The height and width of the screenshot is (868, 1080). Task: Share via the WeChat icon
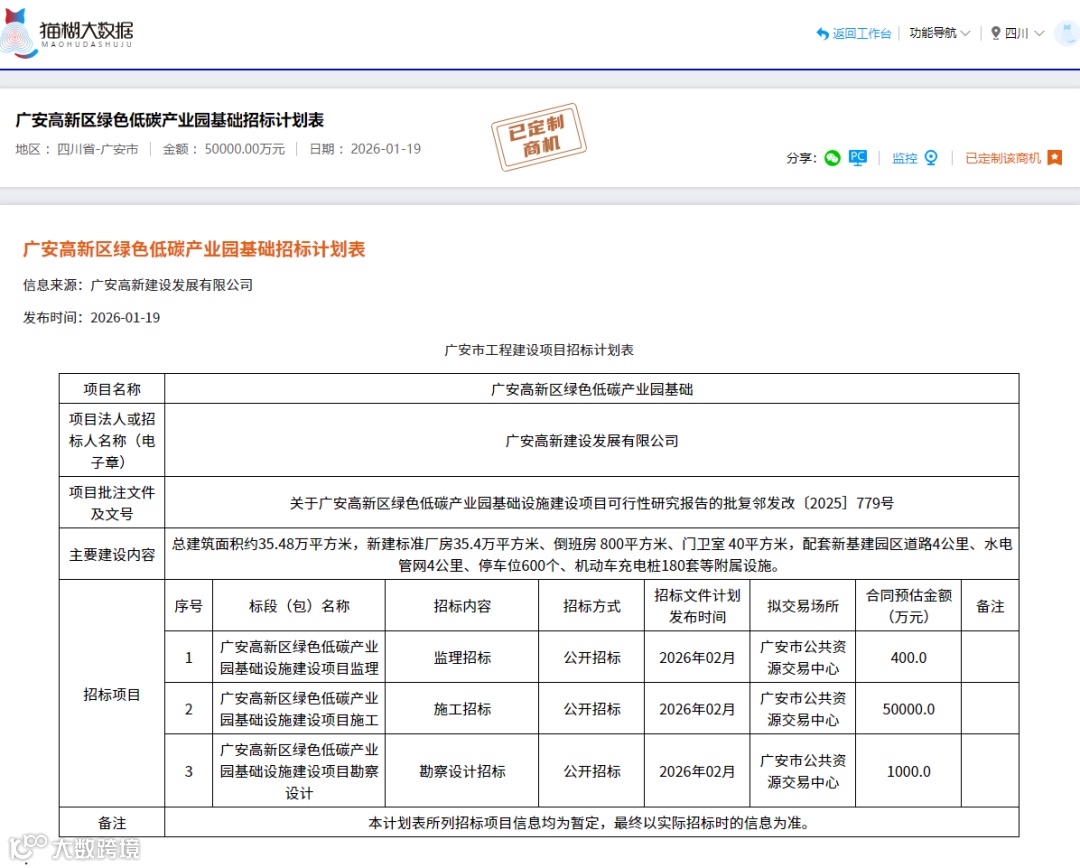832,158
